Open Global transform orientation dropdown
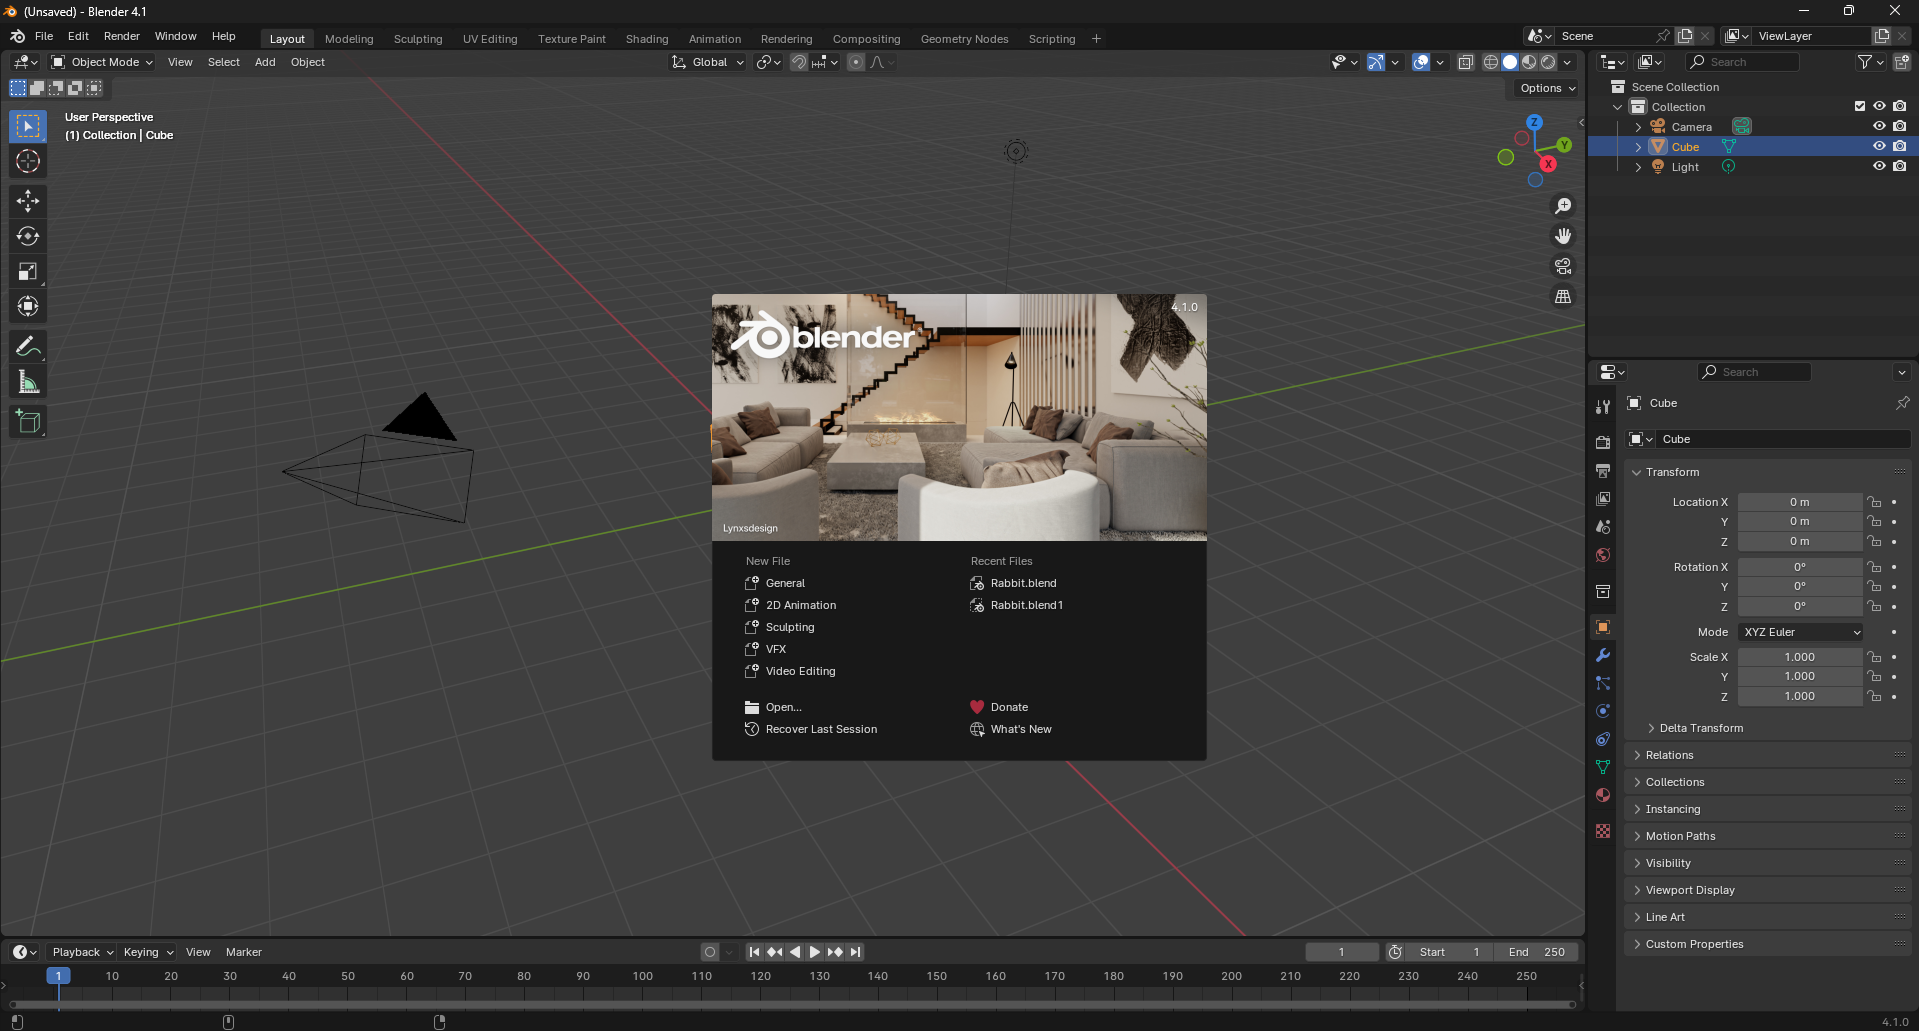The width and height of the screenshot is (1919, 1031). coord(708,62)
